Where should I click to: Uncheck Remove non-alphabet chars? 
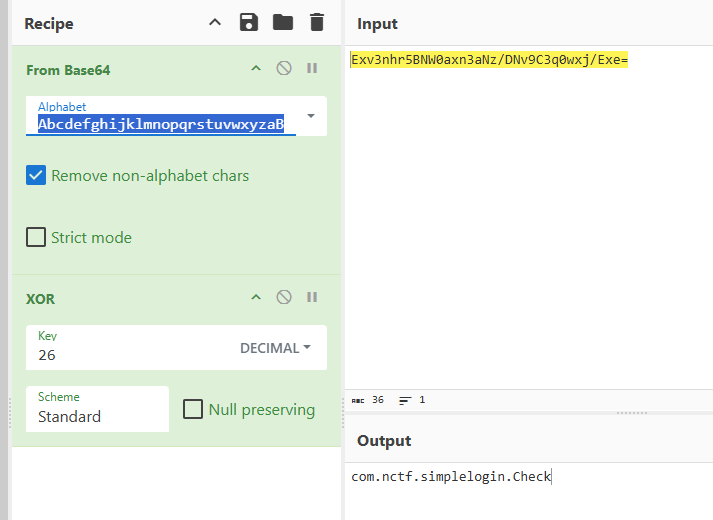(x=36, y=176)
